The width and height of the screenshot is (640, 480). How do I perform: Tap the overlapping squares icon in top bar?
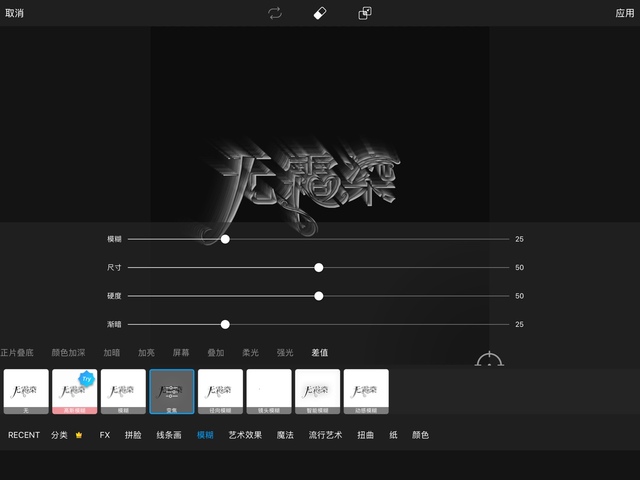(x=365, y=13)
